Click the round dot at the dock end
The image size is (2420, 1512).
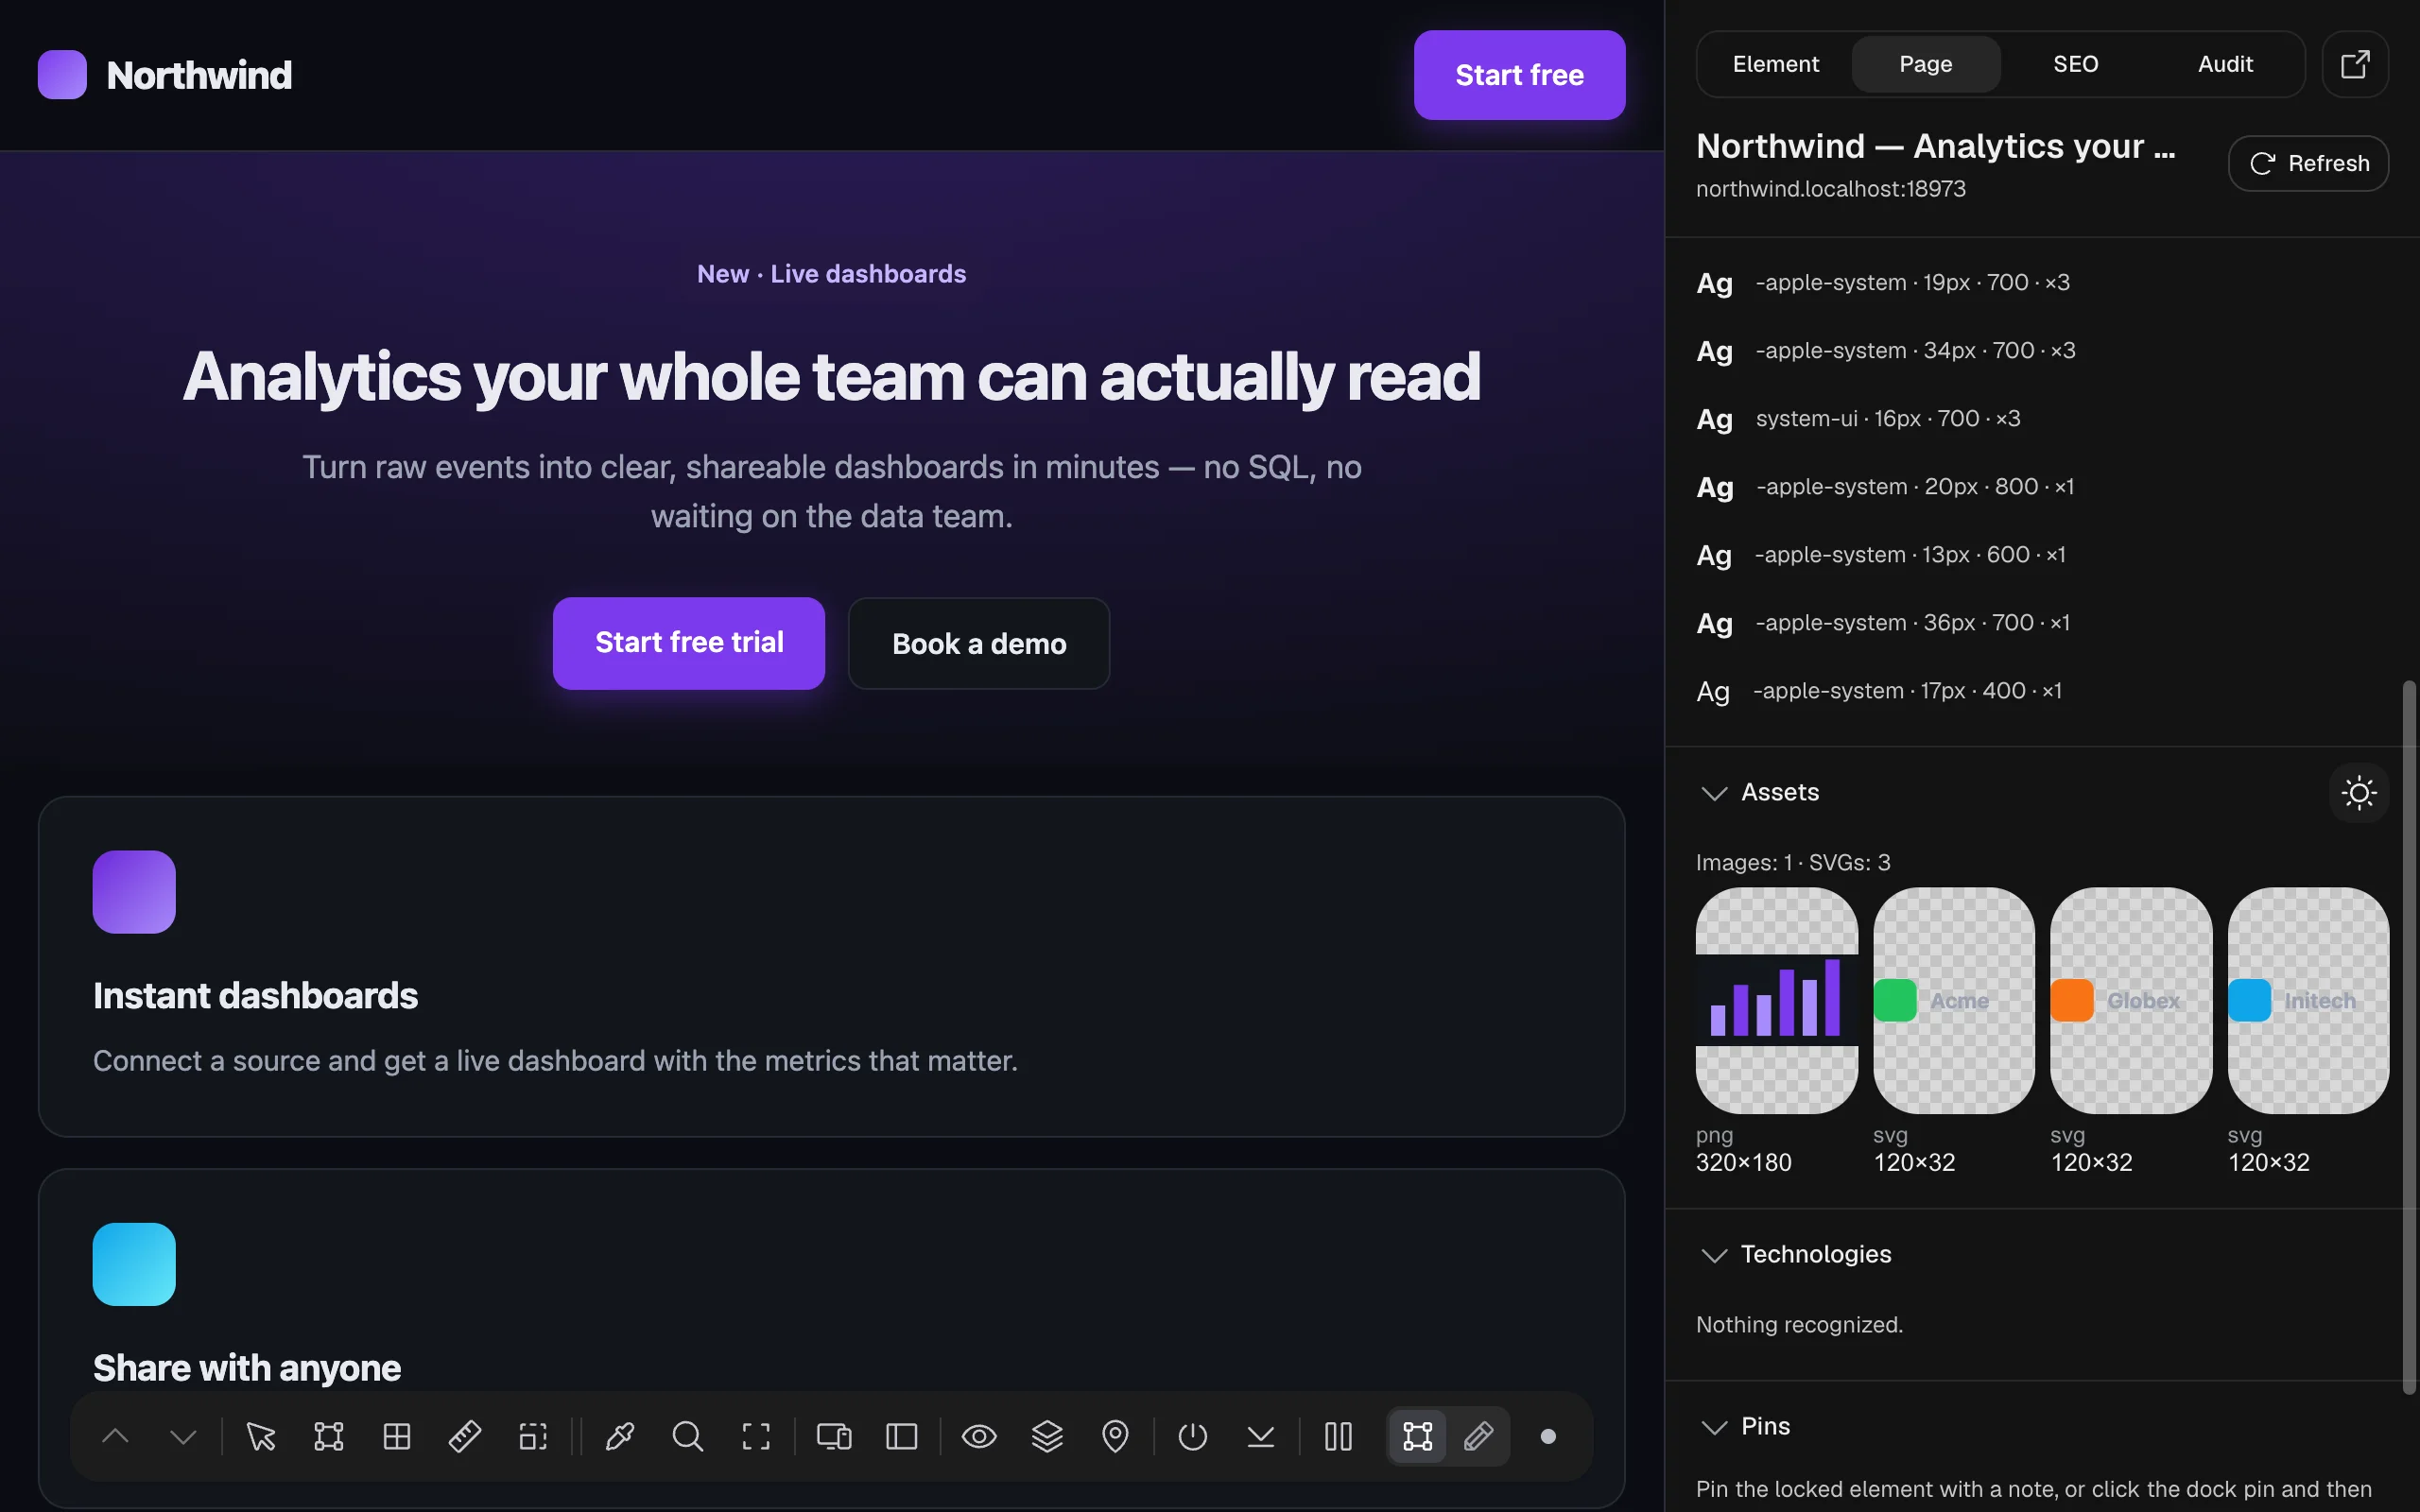(1548, 1437)
